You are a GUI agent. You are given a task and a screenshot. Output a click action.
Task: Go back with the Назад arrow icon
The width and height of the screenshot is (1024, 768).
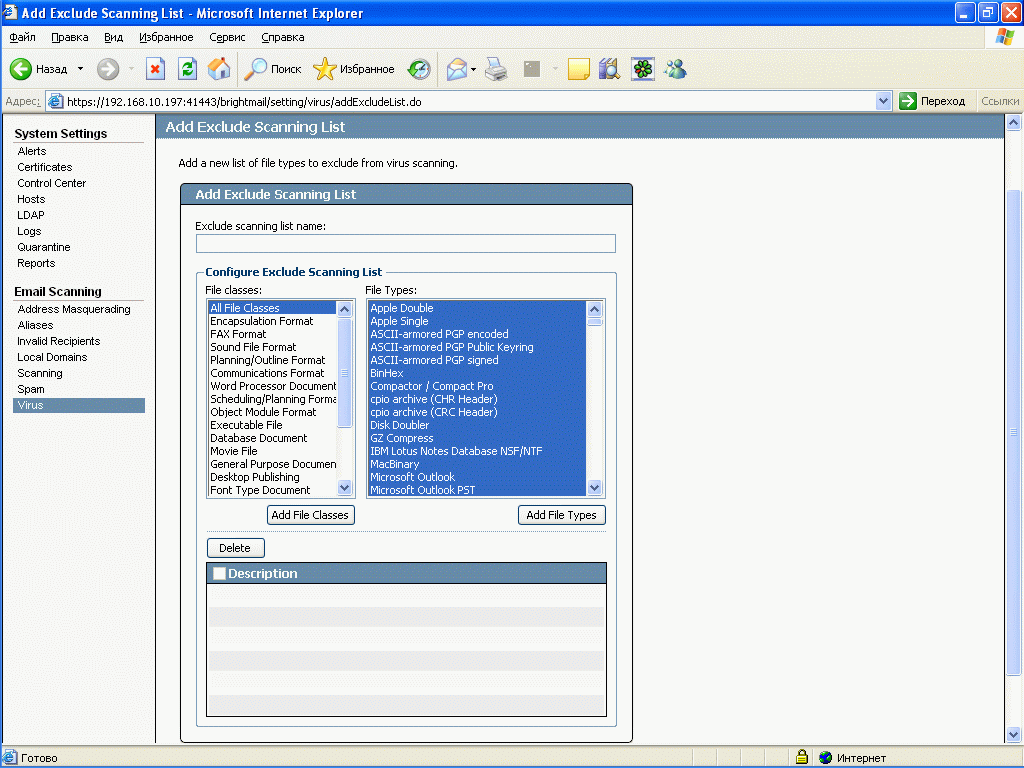click(21, 69)
